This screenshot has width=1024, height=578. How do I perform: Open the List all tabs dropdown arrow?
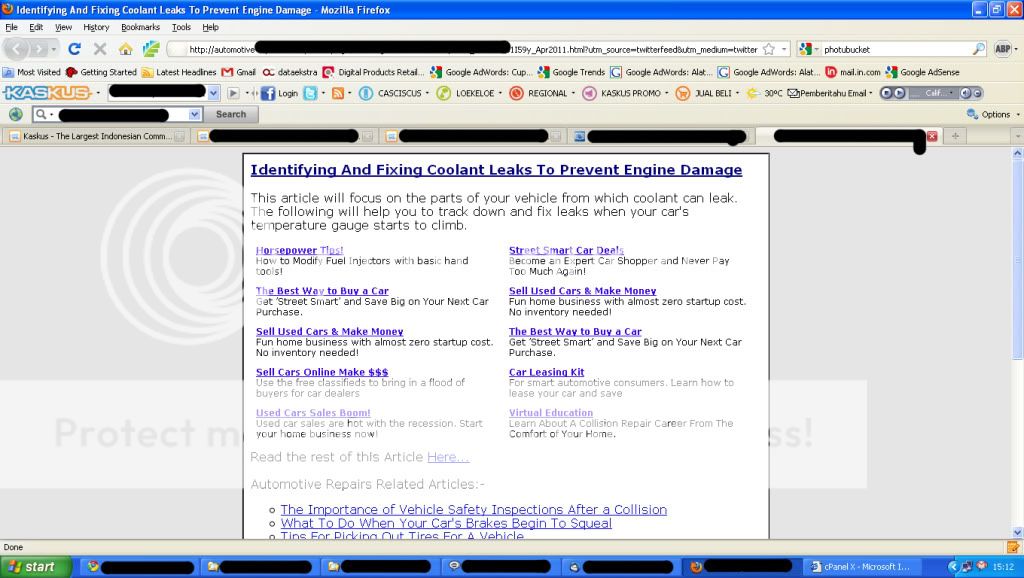(1017, 136)
